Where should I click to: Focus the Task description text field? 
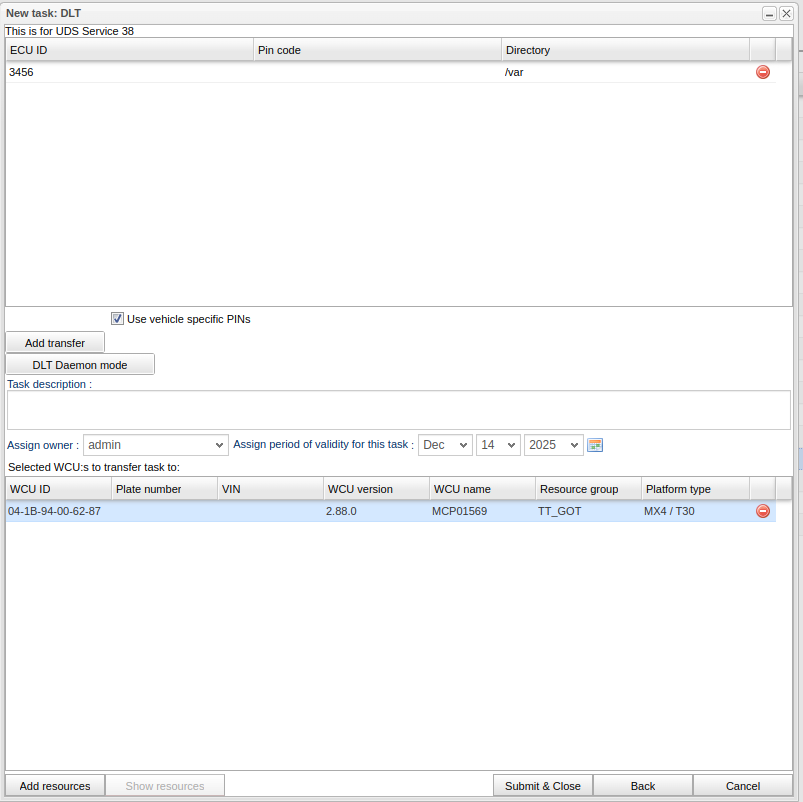pos(398,410)
